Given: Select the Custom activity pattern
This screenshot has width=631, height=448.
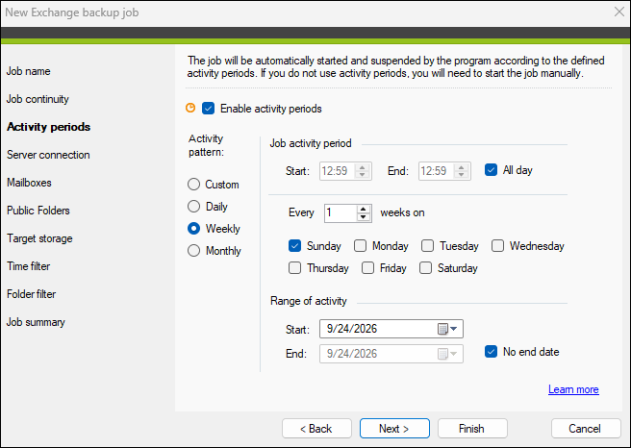Looking at the screenshot, I should point(194,184).
